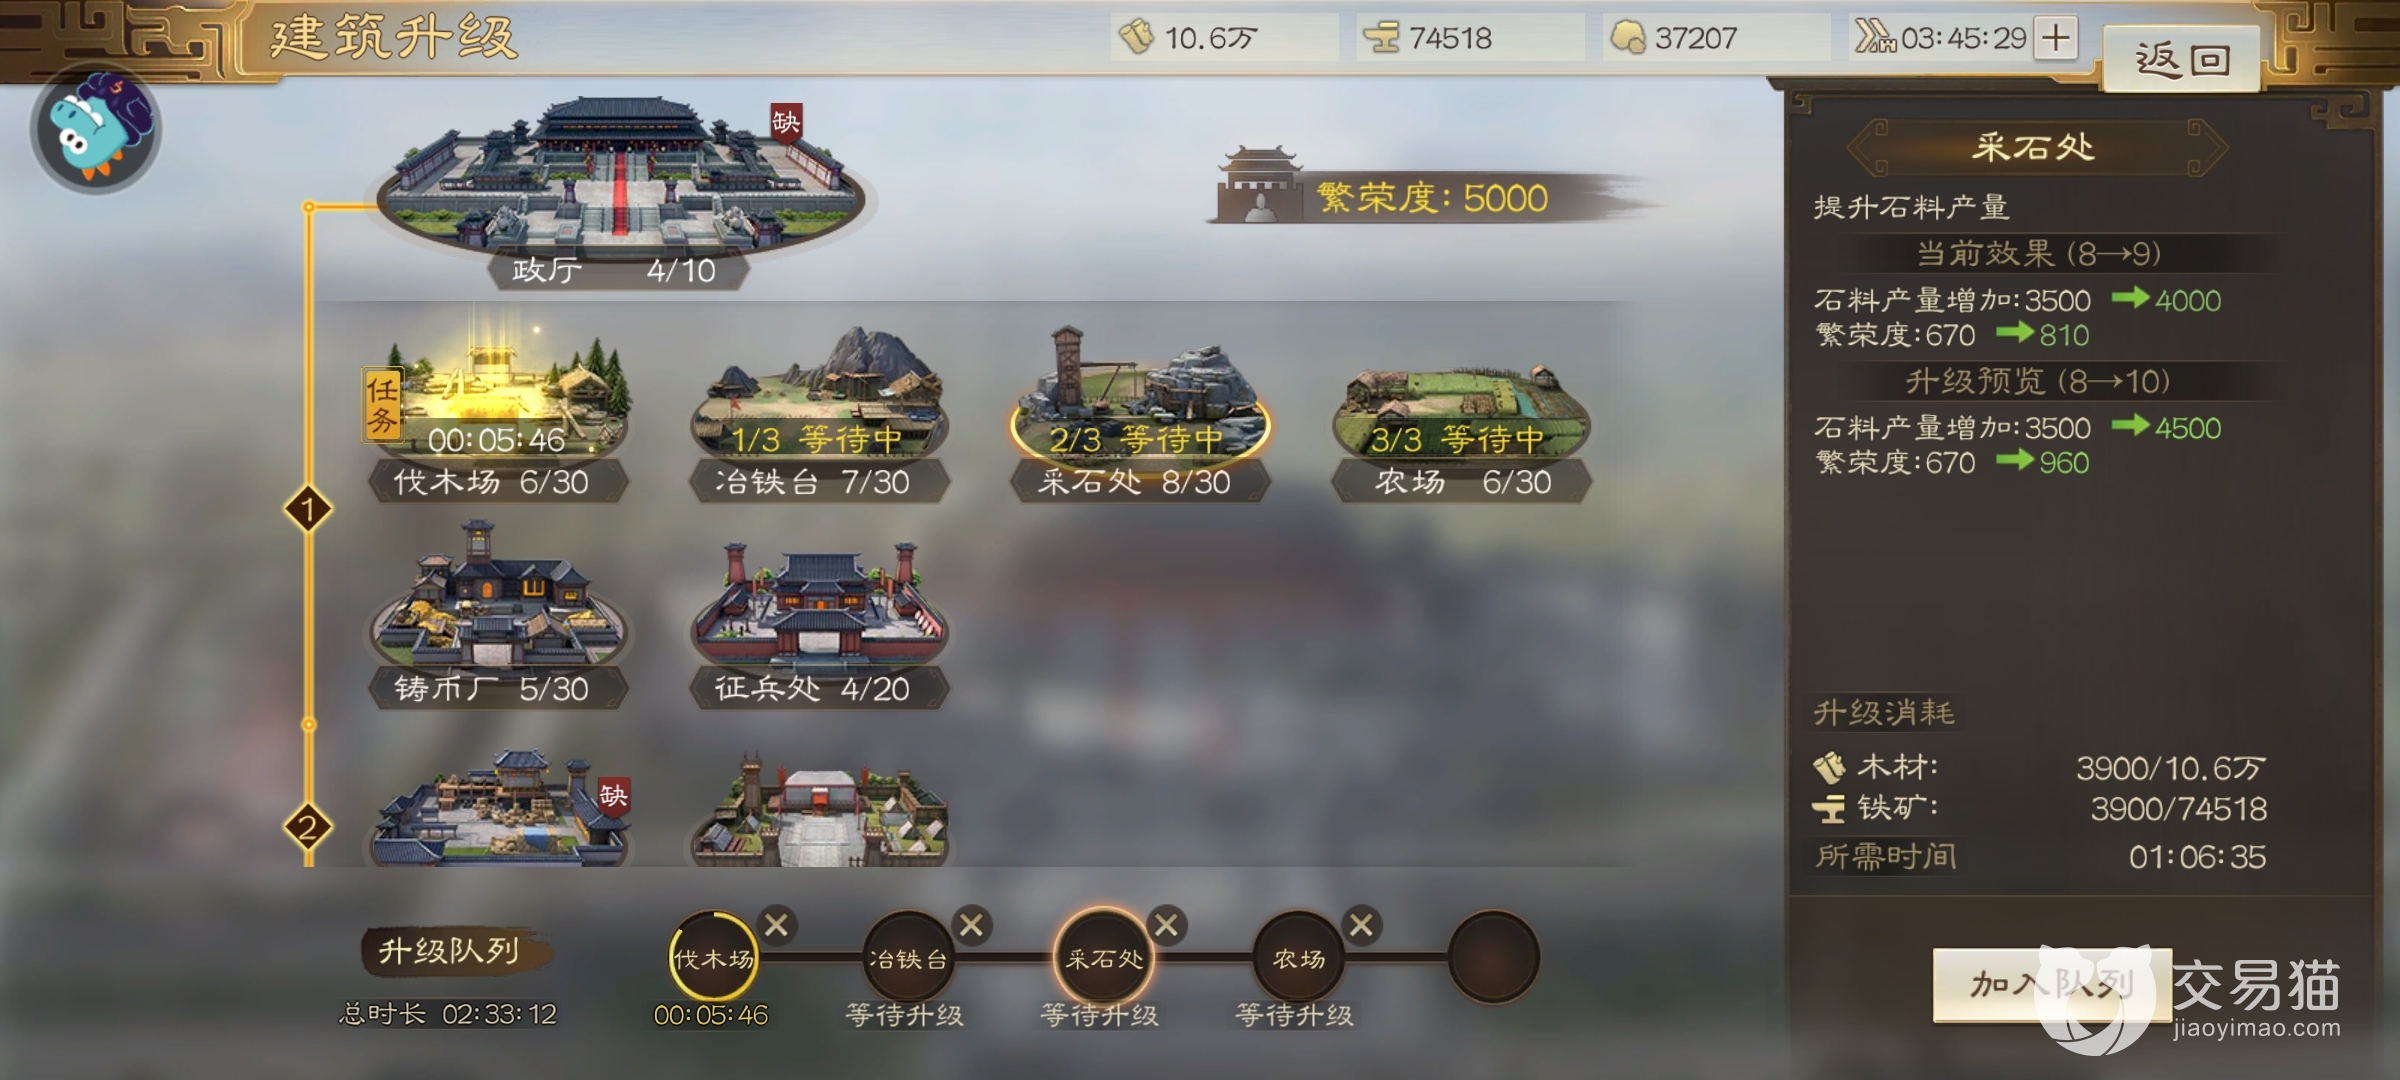Add more queue time with plus button
Screen dimensions: 2400x1080
[x=2056, y=38]
